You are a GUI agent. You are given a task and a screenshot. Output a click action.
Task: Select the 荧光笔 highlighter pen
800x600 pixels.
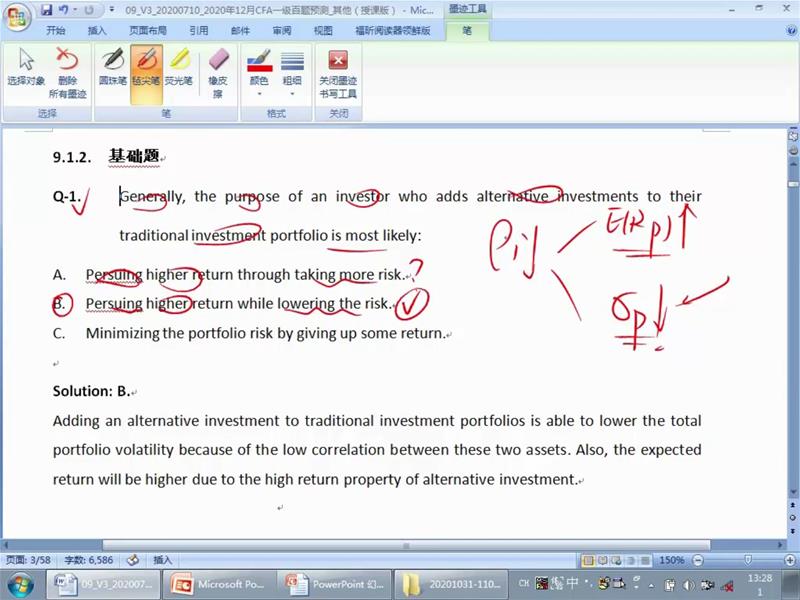[179, 67]
